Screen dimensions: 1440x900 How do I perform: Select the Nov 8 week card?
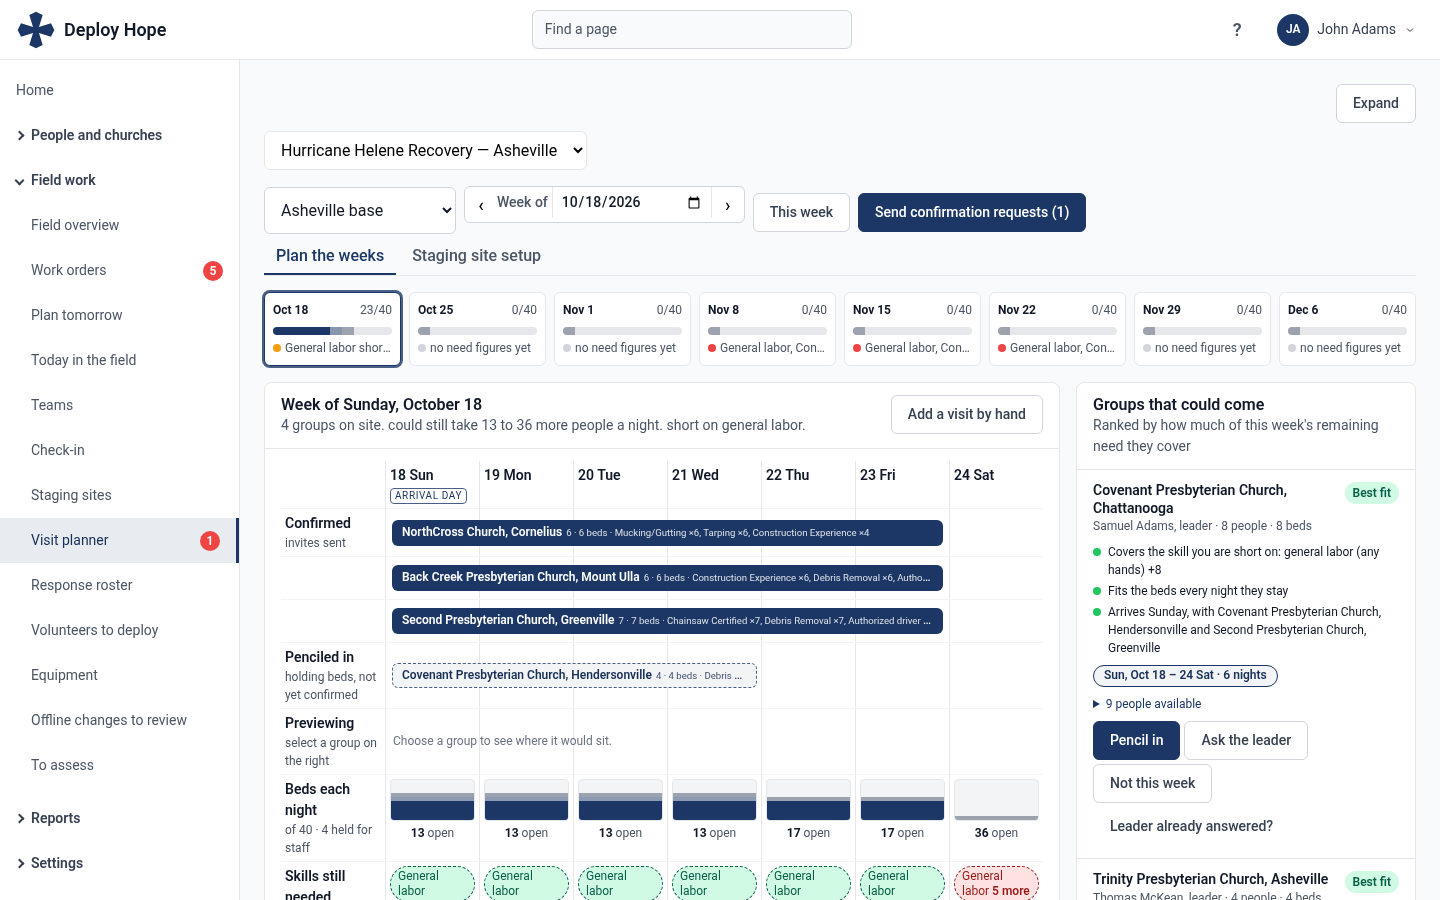tap(767, 329)
